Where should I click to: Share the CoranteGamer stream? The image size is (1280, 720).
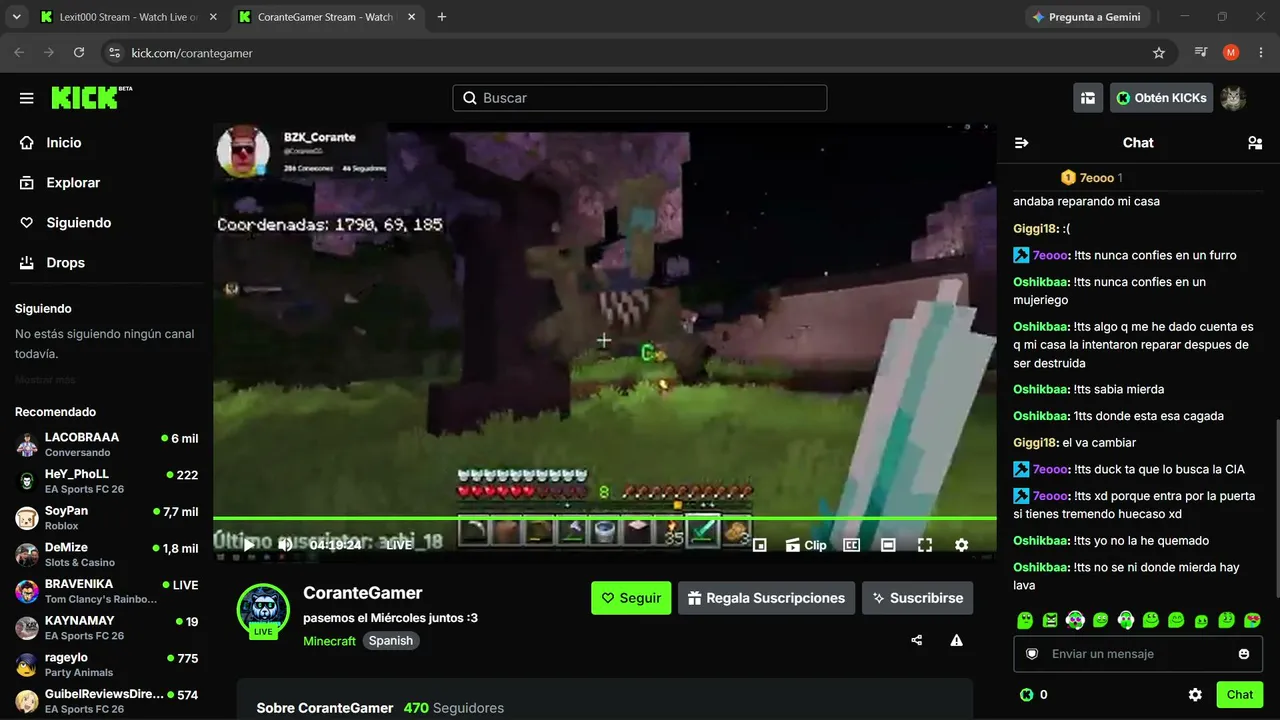coord(917,640)
